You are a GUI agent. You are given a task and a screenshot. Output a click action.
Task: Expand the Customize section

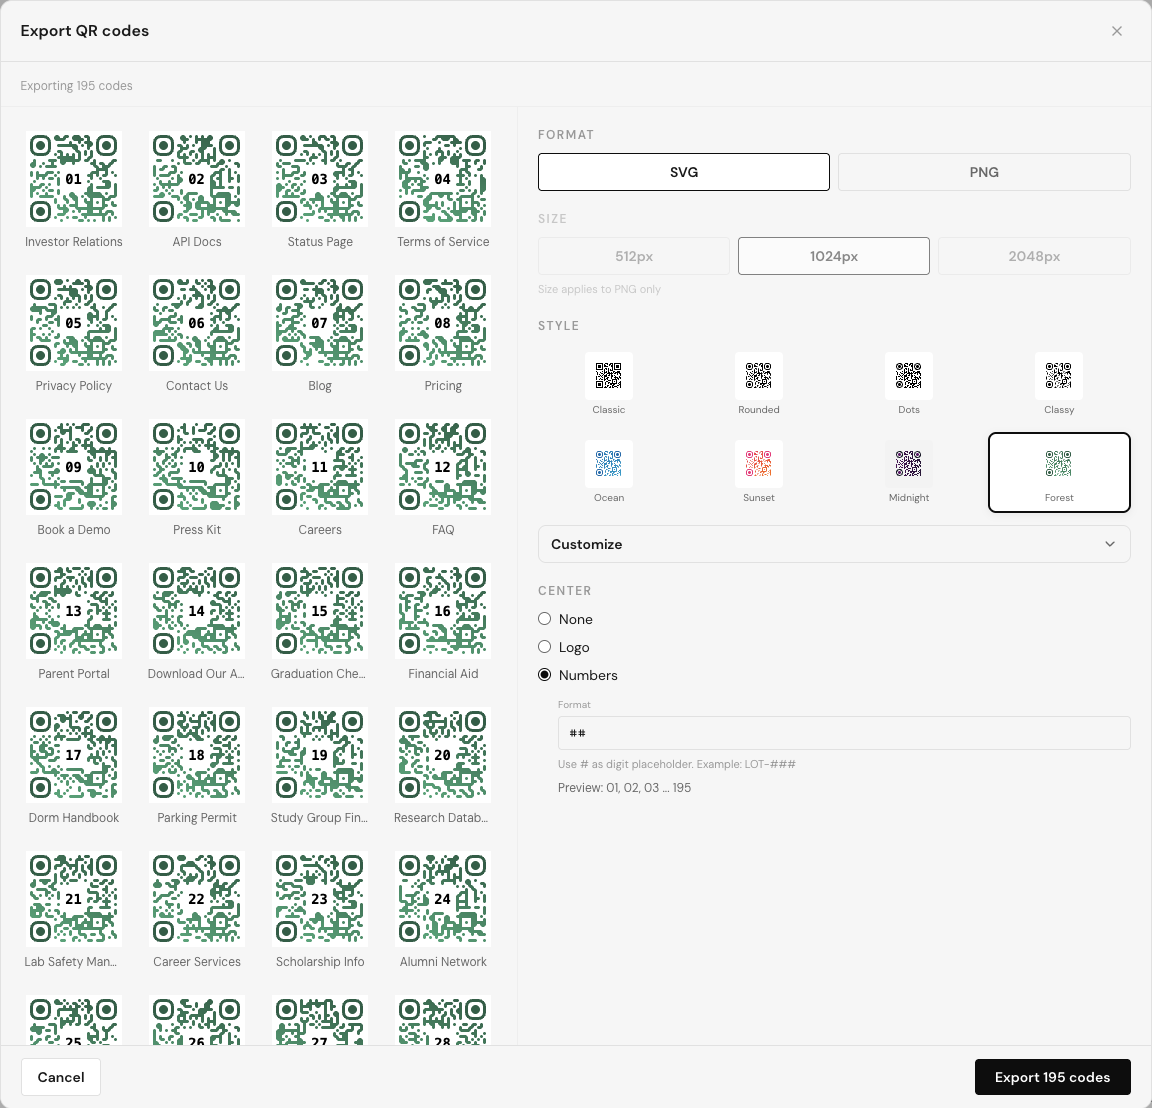[x=834, y=544]
